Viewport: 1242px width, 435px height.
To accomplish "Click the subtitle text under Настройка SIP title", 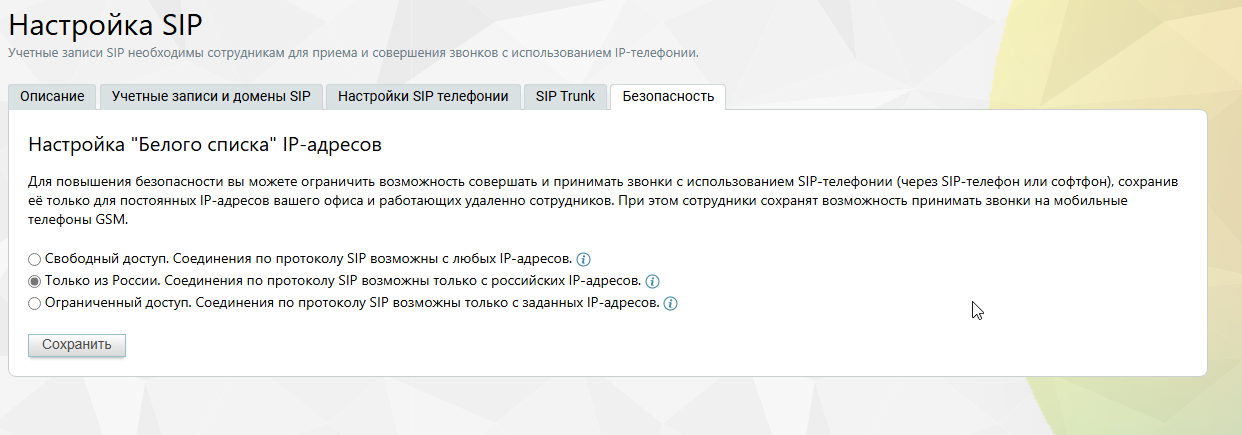I will click(x=353, y=52).
